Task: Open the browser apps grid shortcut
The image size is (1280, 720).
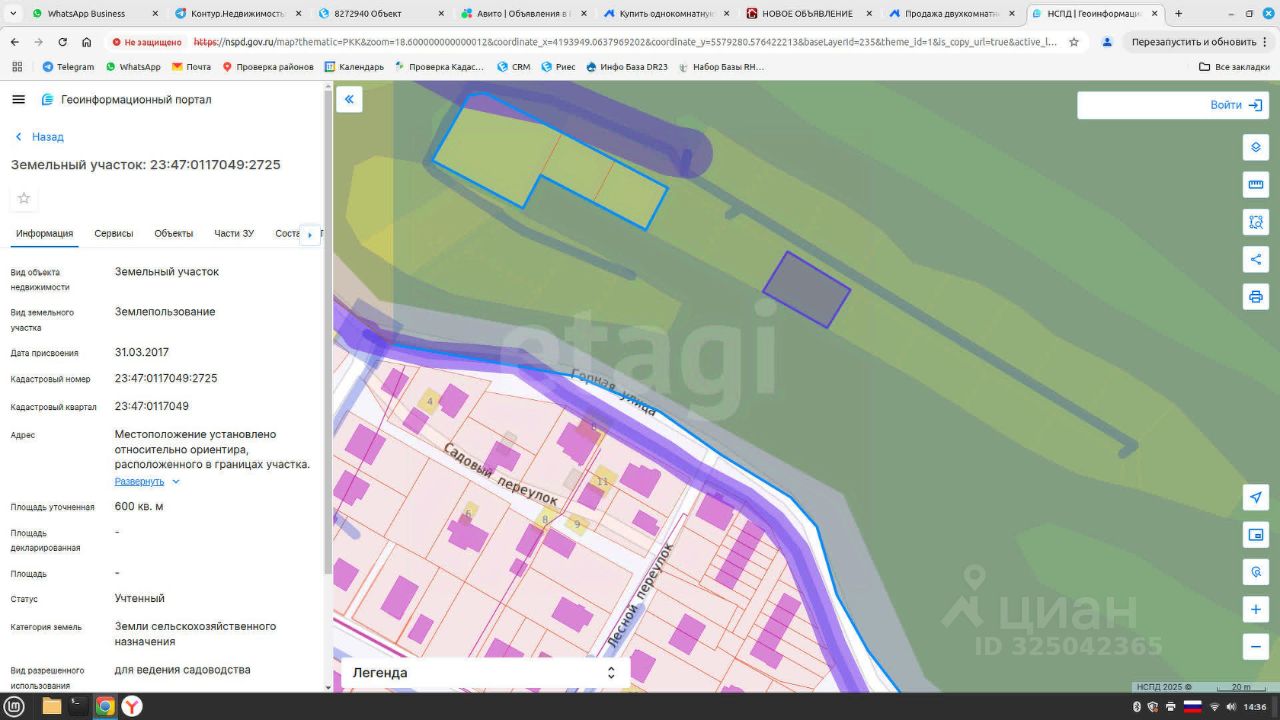Action: [x=17, y=67]
